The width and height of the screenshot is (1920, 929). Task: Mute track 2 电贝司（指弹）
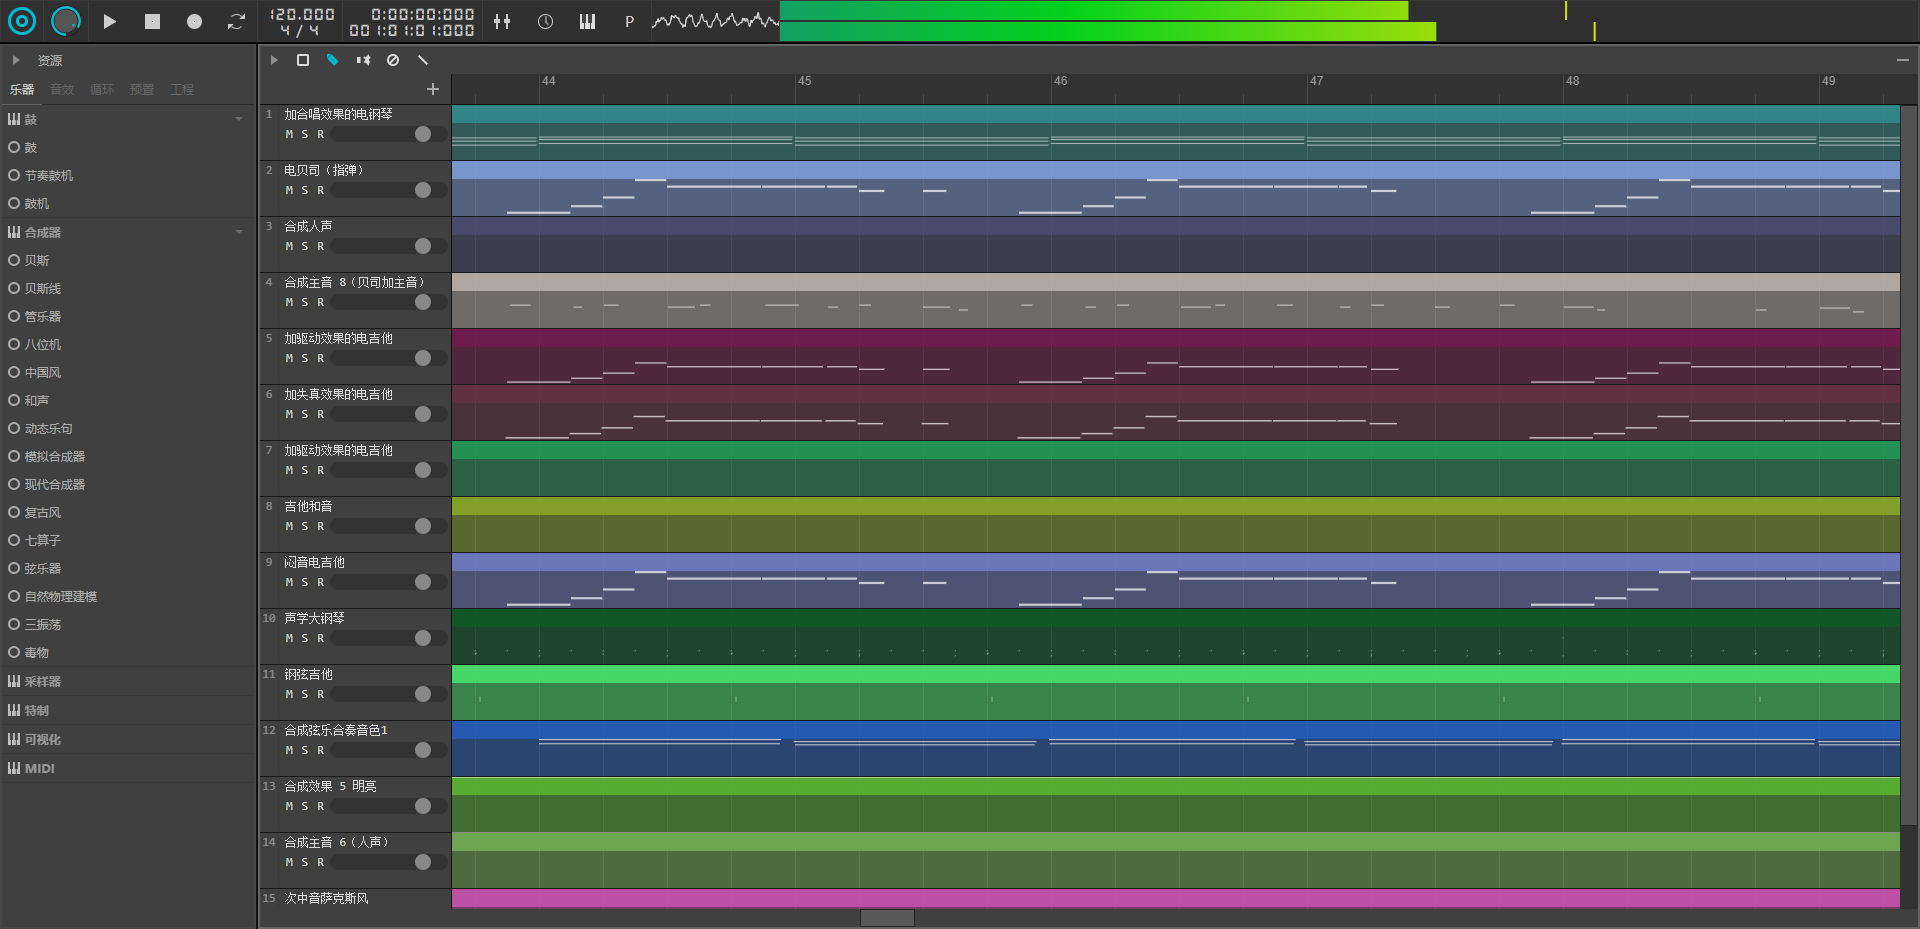289,190
